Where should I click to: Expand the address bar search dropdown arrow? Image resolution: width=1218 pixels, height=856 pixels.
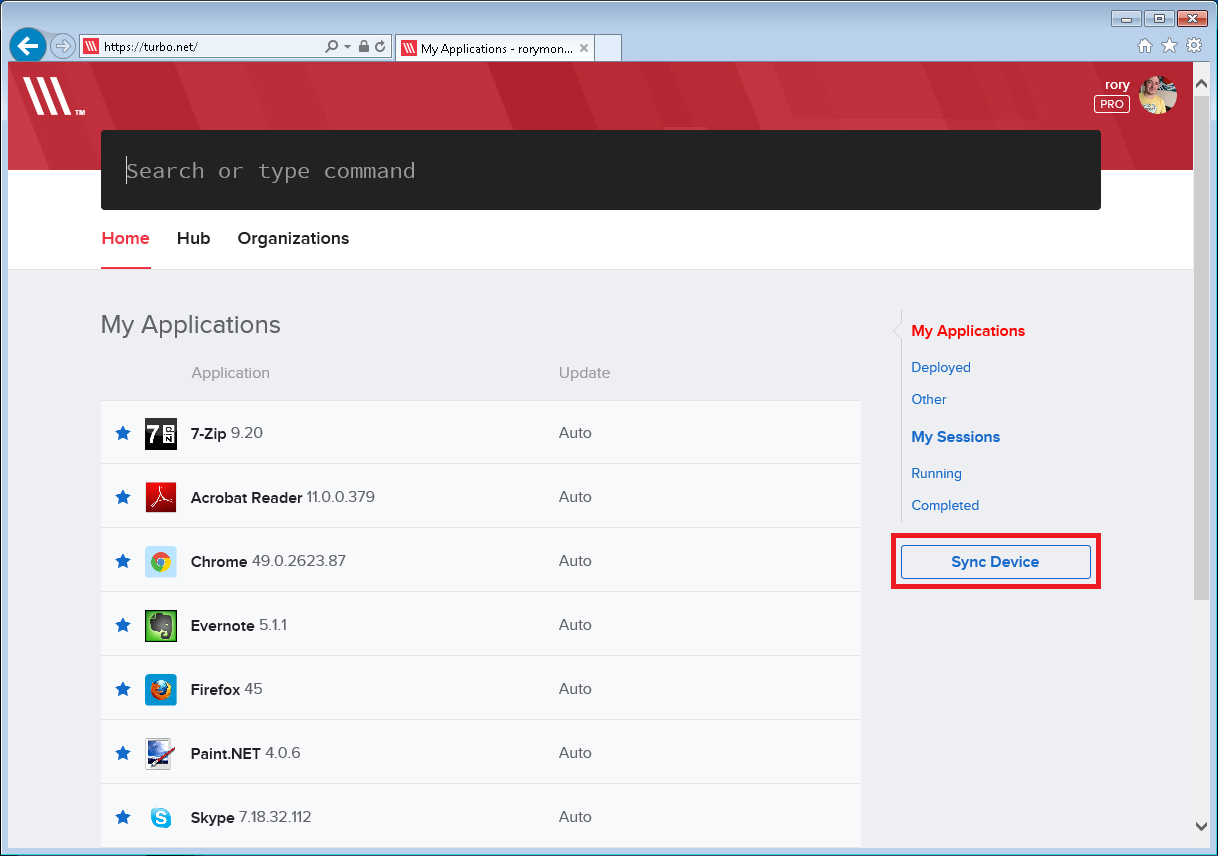click(x=347, y=47)
